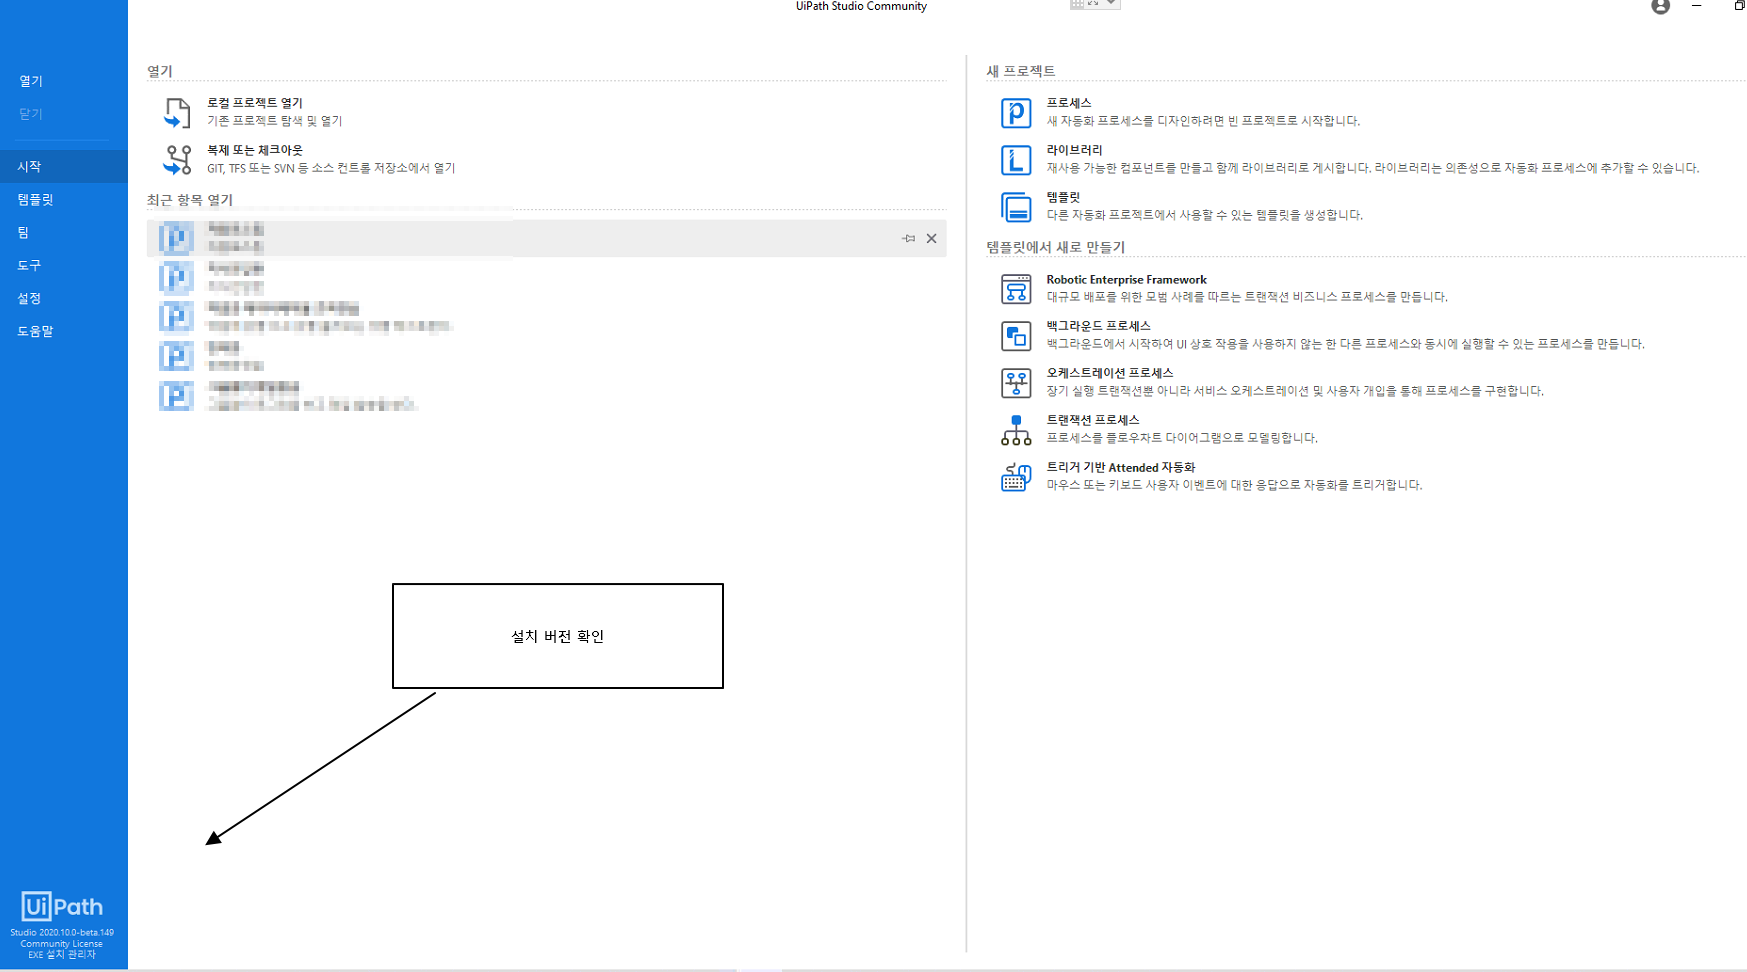Click the Community License text
Viewport: 1747px width, 972px height.
pos(62,943)
